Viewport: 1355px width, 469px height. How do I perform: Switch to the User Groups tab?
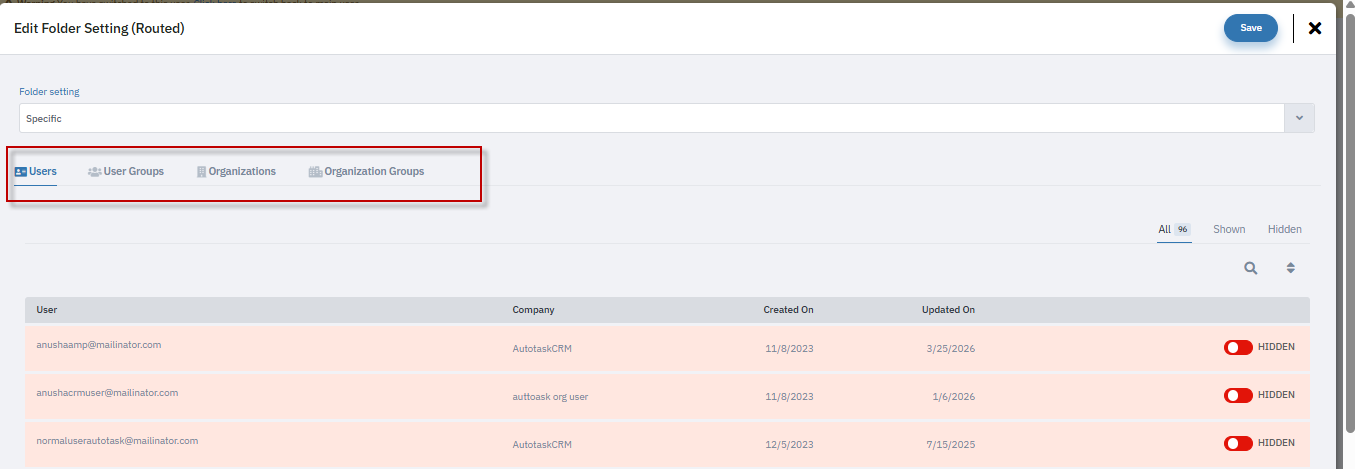tap(133, 172)
